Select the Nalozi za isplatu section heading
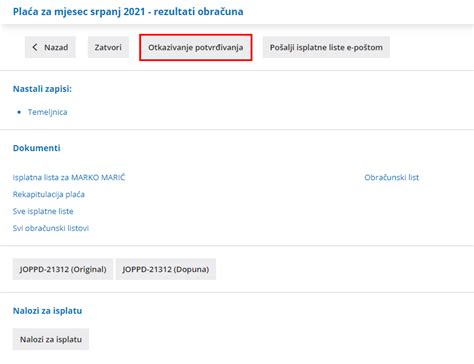This screenshot has width=474, height=364. coord(47,311)
